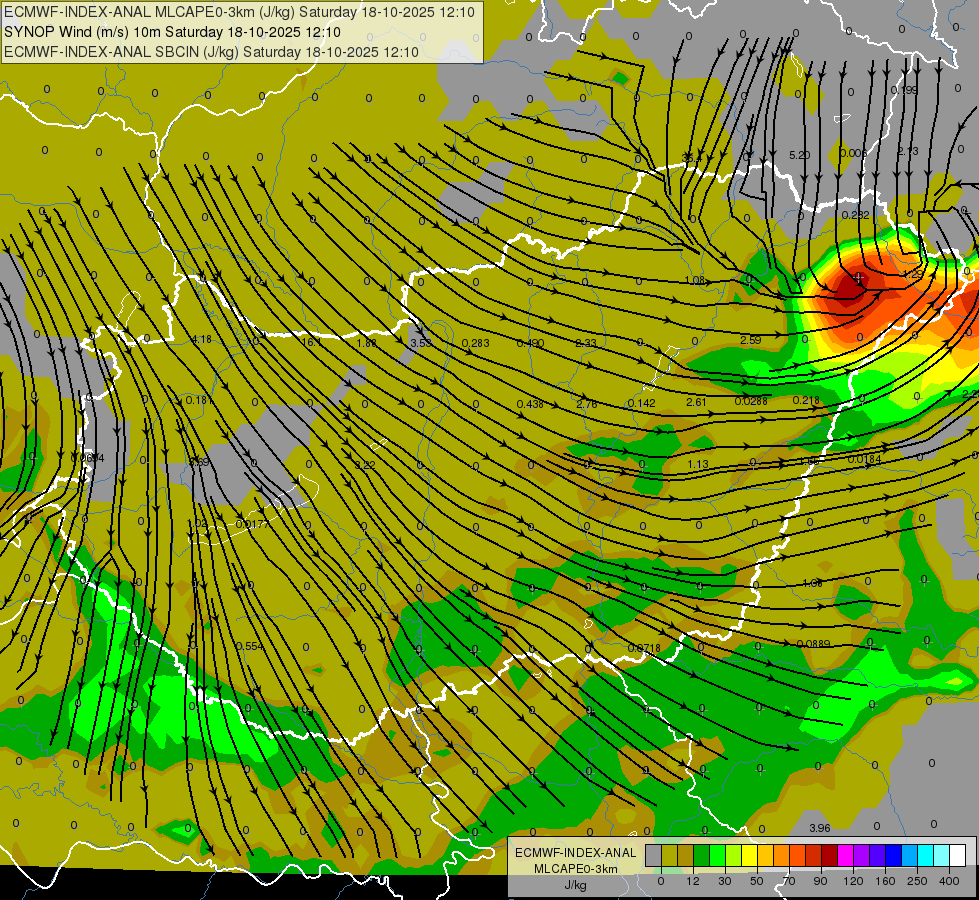Click the 4.18 value on the map
Image resolution: width=979 pixels, height=900 pixels.
pyautogui.click(x=201, y=340)
